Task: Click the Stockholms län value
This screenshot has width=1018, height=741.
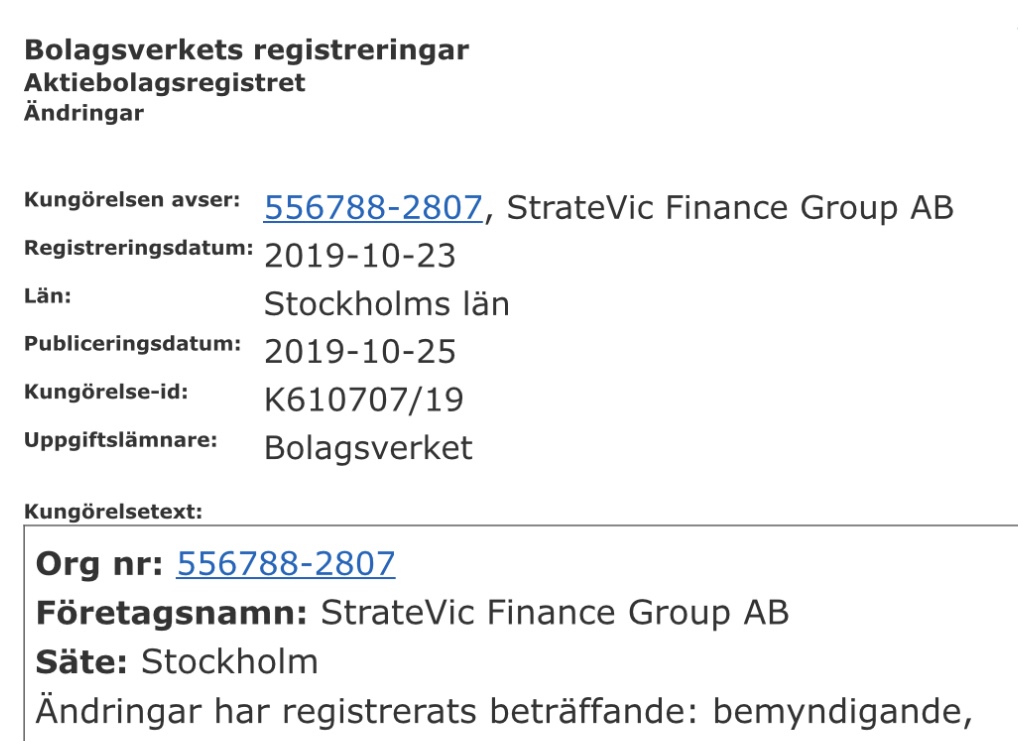Action: tap(387, 303)
